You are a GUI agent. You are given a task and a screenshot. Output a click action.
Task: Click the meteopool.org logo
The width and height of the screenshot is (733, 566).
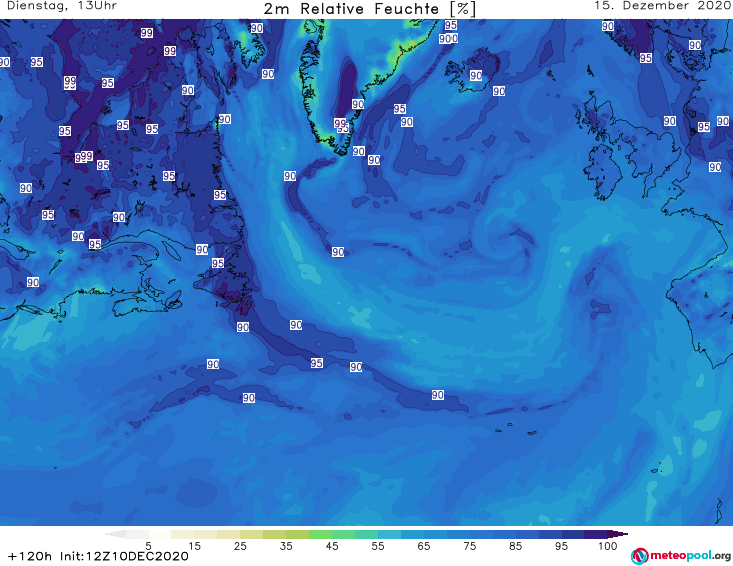tap(681, 556)
